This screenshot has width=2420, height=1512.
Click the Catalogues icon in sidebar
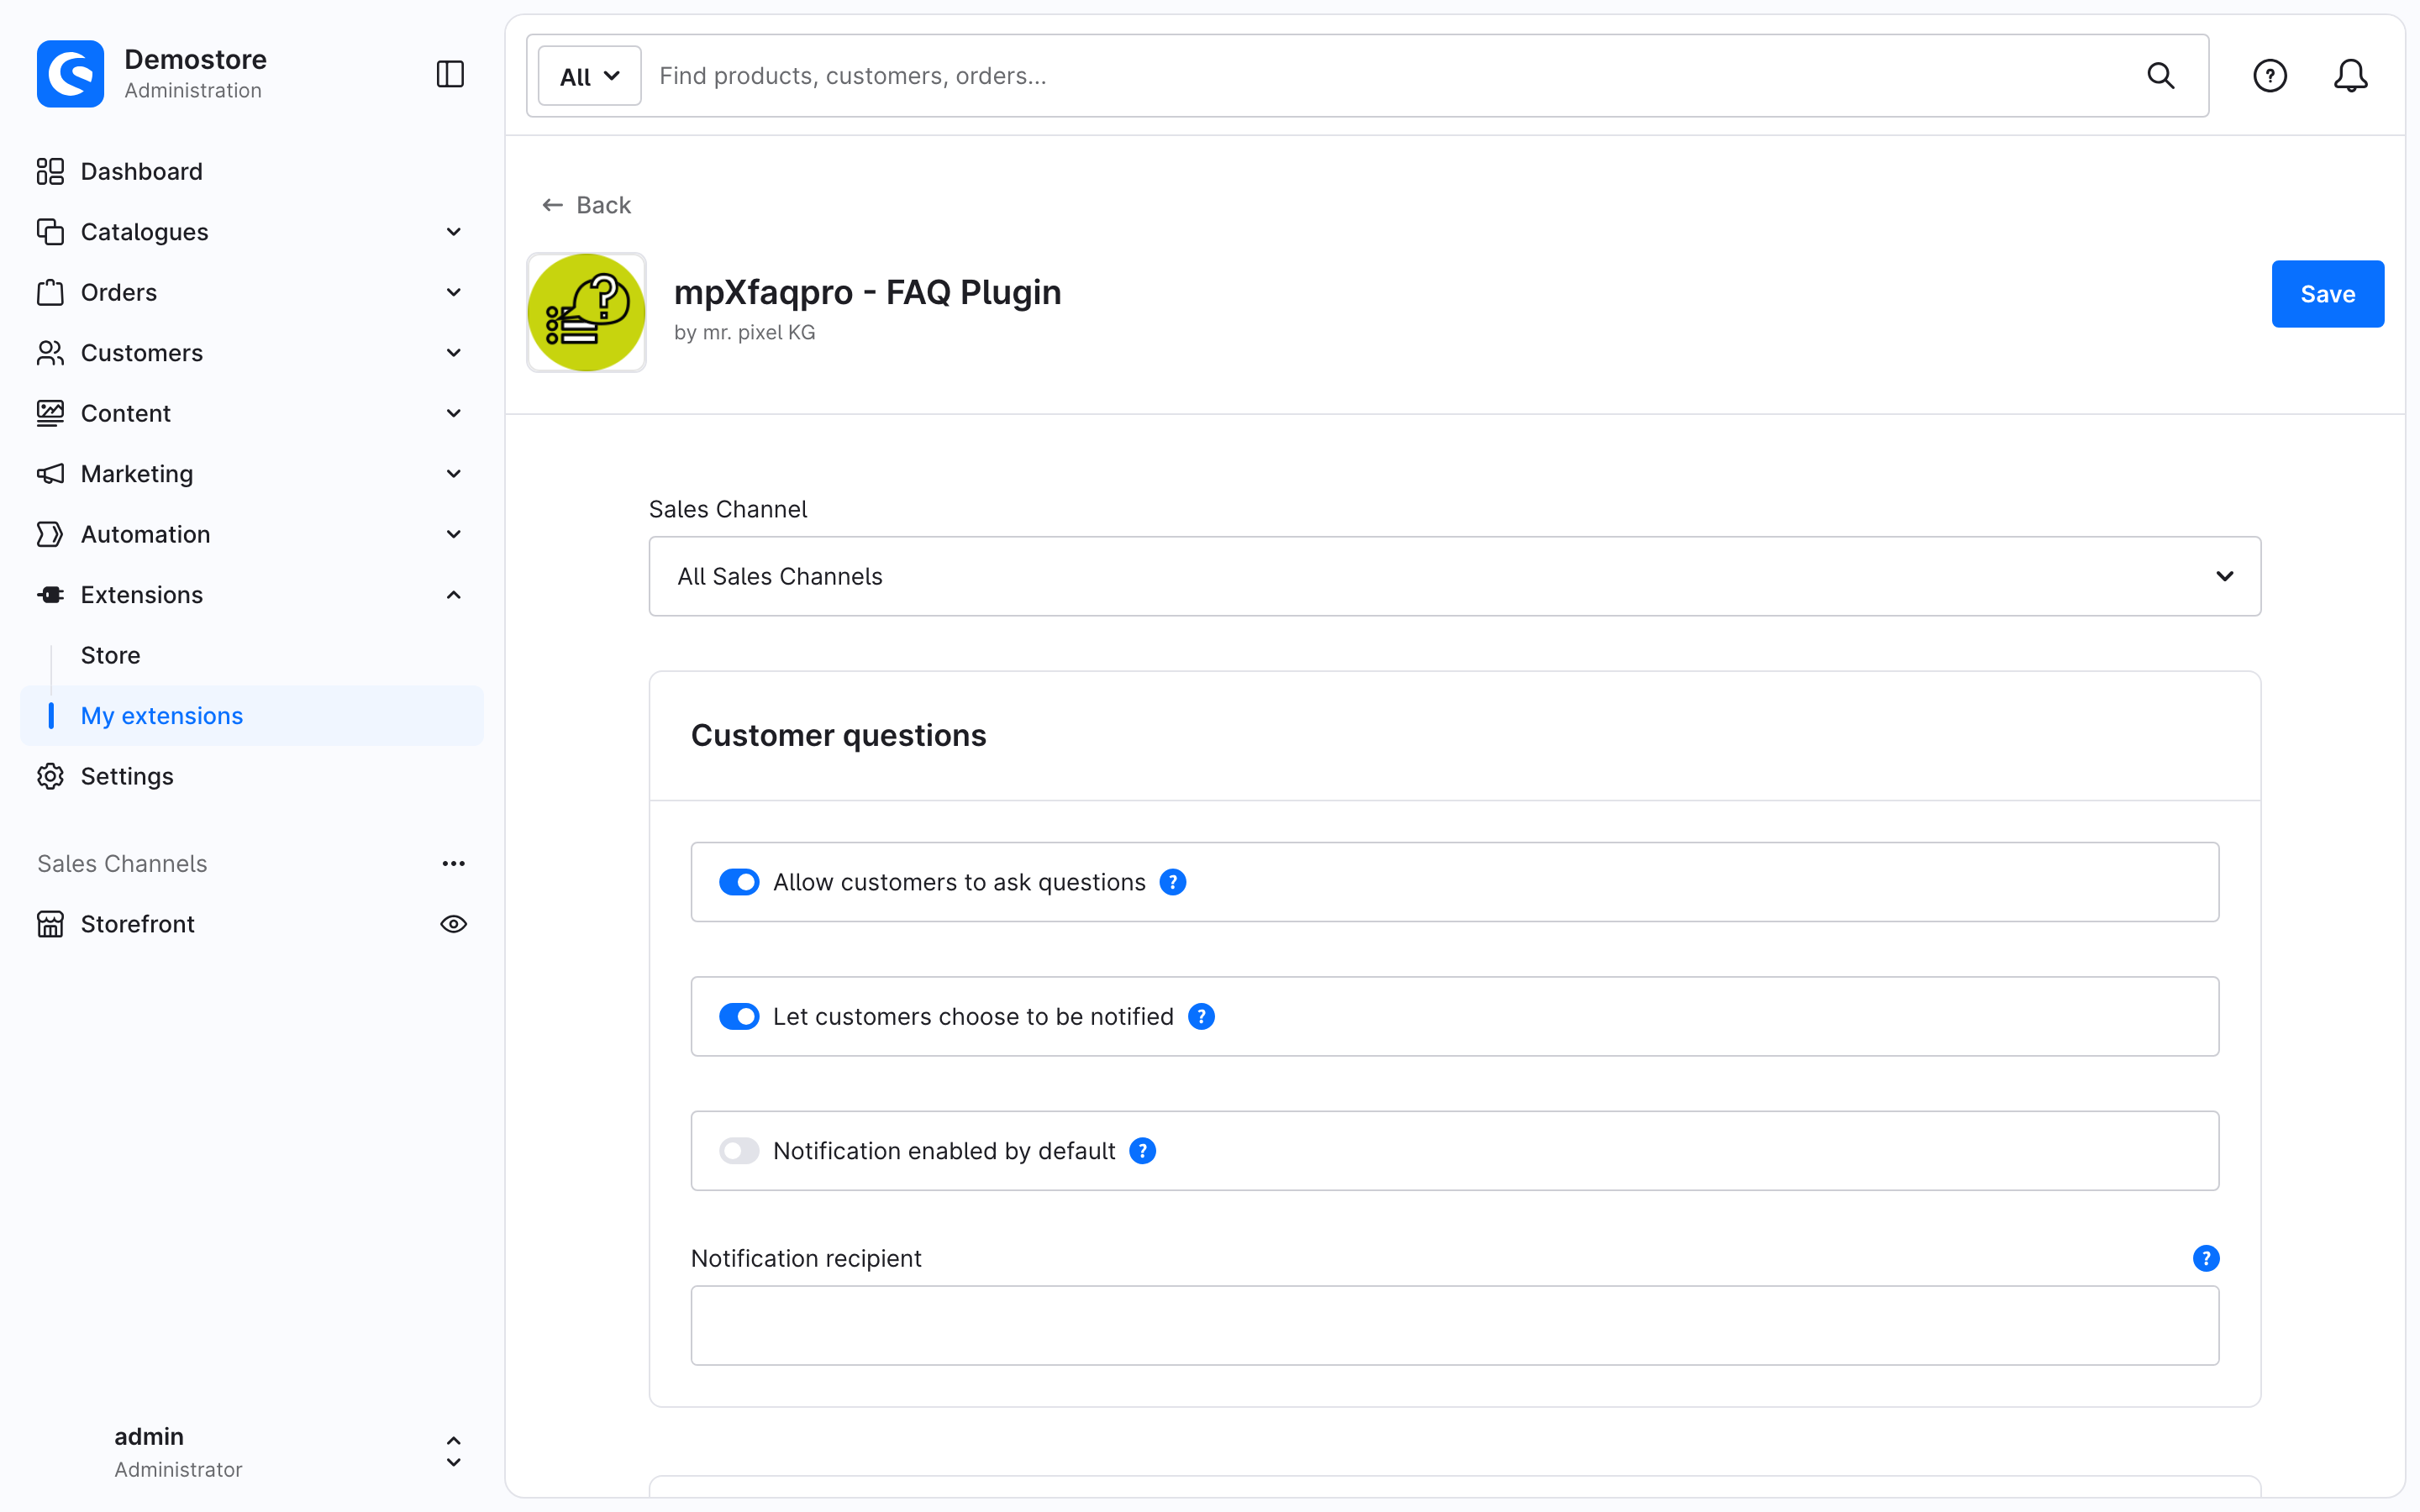click(x=50, y=232)
